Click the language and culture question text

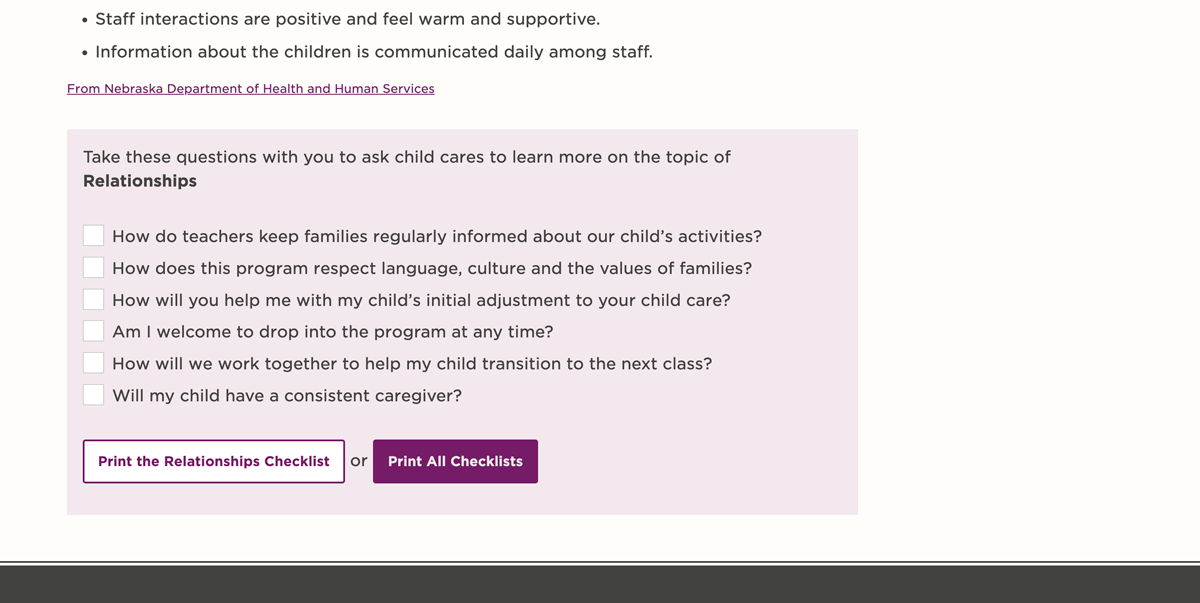click(x=432, y=267)
